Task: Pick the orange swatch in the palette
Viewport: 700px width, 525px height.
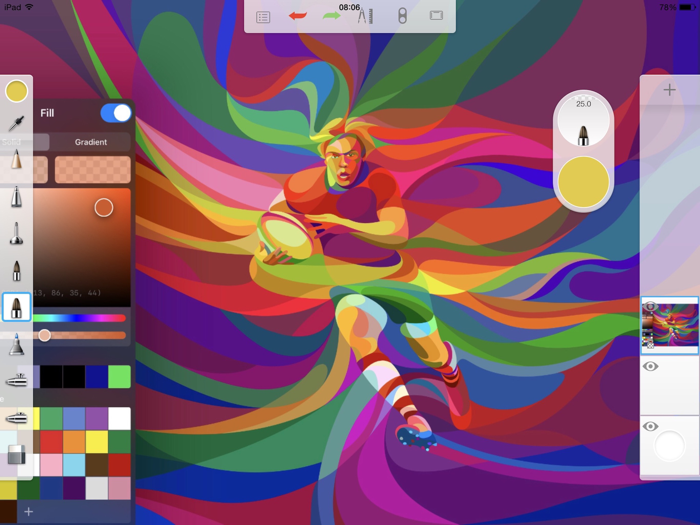Action: pos(74,442)
